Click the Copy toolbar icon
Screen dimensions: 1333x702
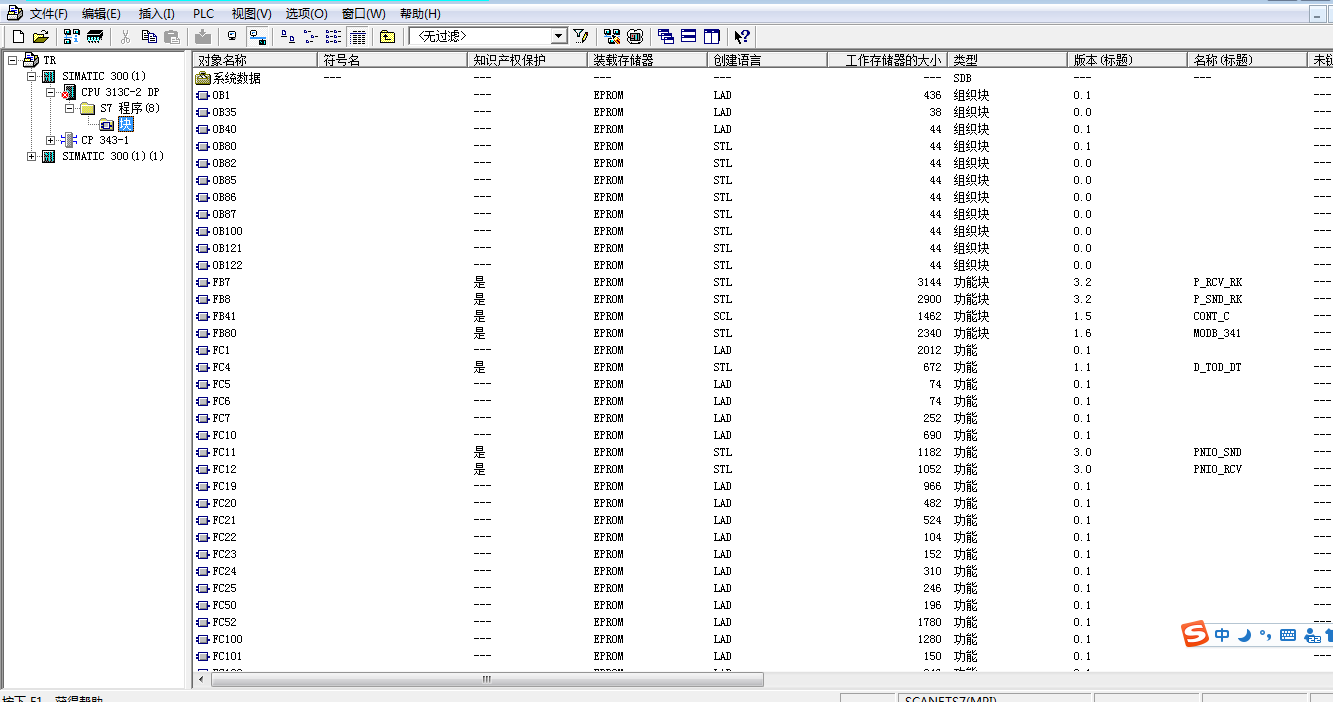point(149,36)
